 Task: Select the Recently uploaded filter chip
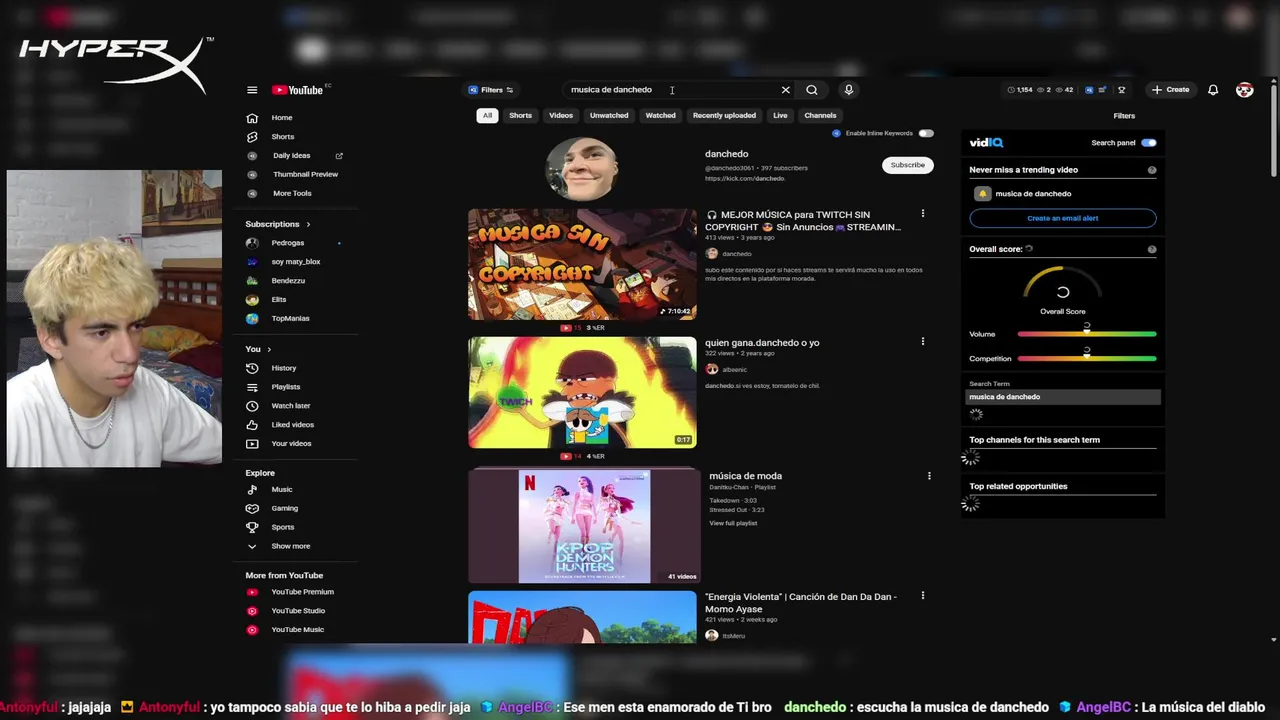[724, 116]
